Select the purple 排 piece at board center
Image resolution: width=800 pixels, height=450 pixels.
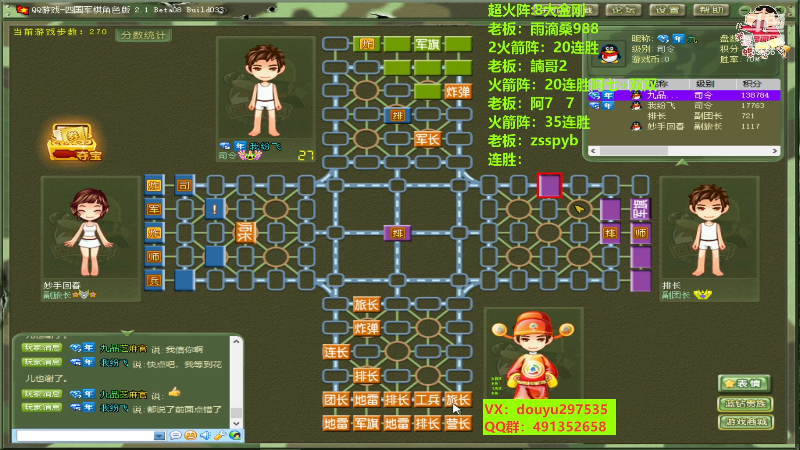[397, 233]
